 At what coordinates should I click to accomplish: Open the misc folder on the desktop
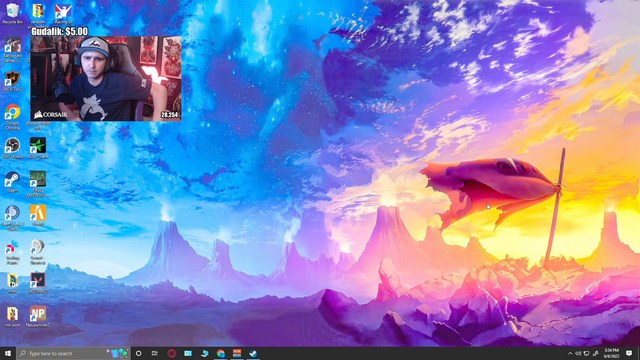[x=13, y=282]
